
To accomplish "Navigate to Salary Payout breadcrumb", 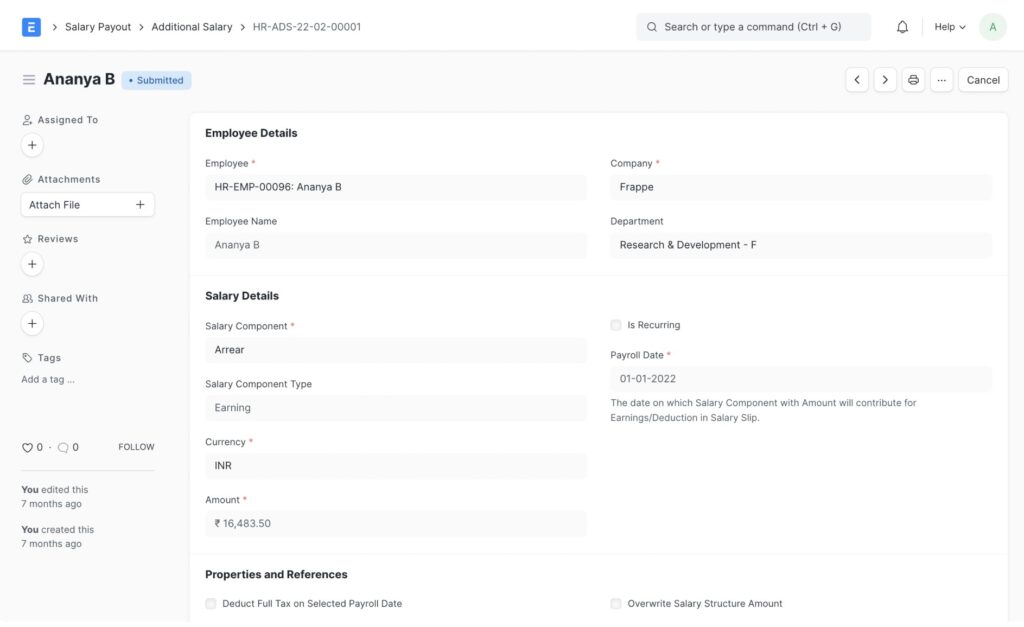I will (98, 27).
